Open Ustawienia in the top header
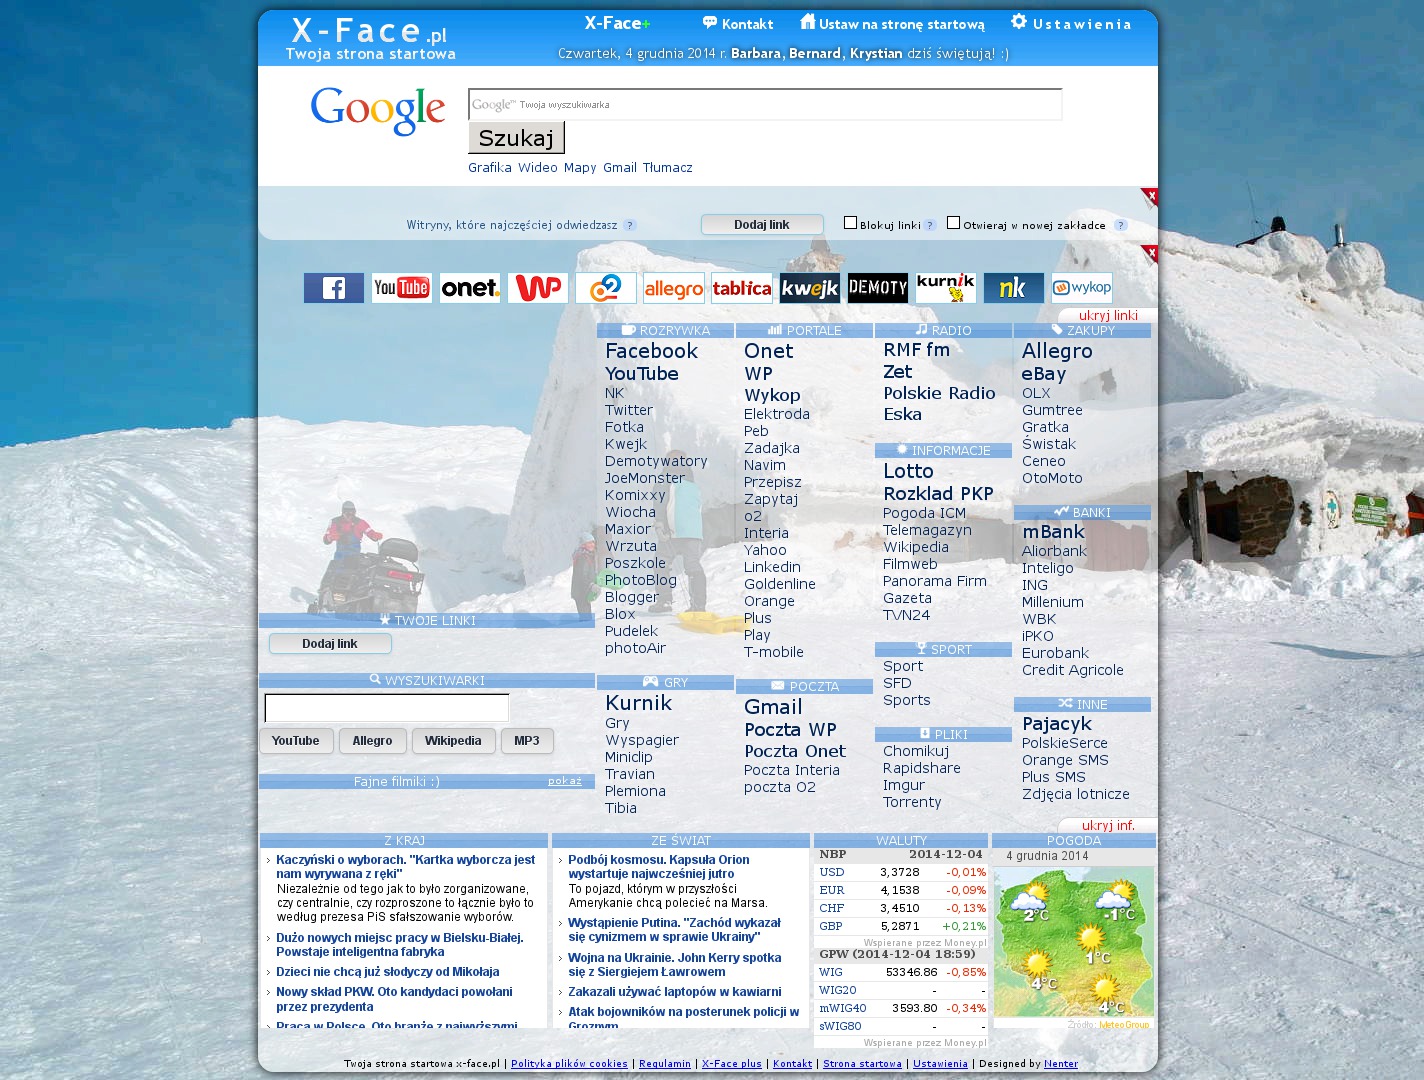The width and height of the screenshot is (1424, 1080). tap(1071, 24)
